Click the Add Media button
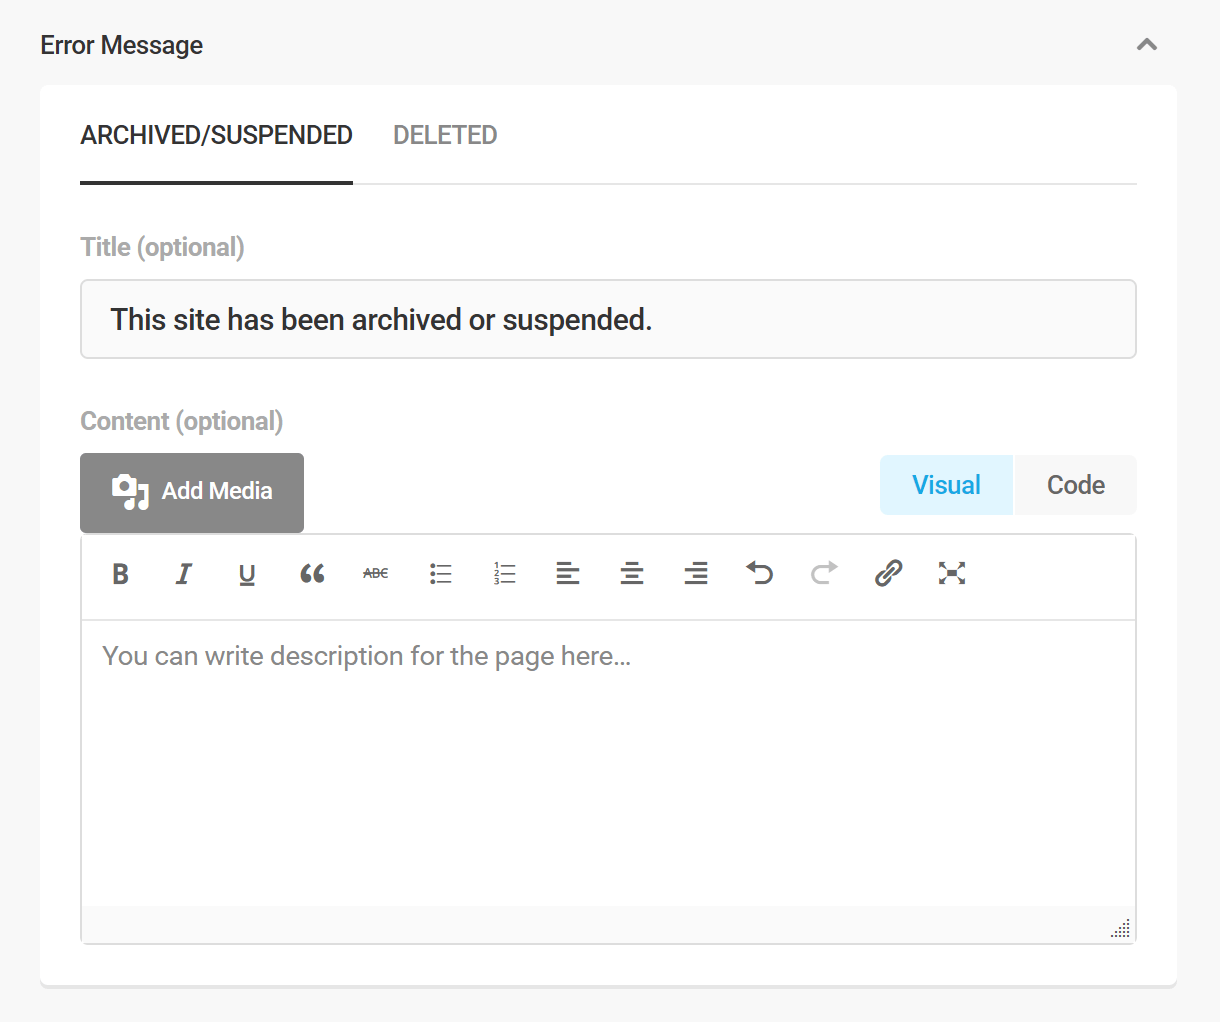Image resolution: width=1220 pixels, height=1022 pixels. [x=191, y=491]
